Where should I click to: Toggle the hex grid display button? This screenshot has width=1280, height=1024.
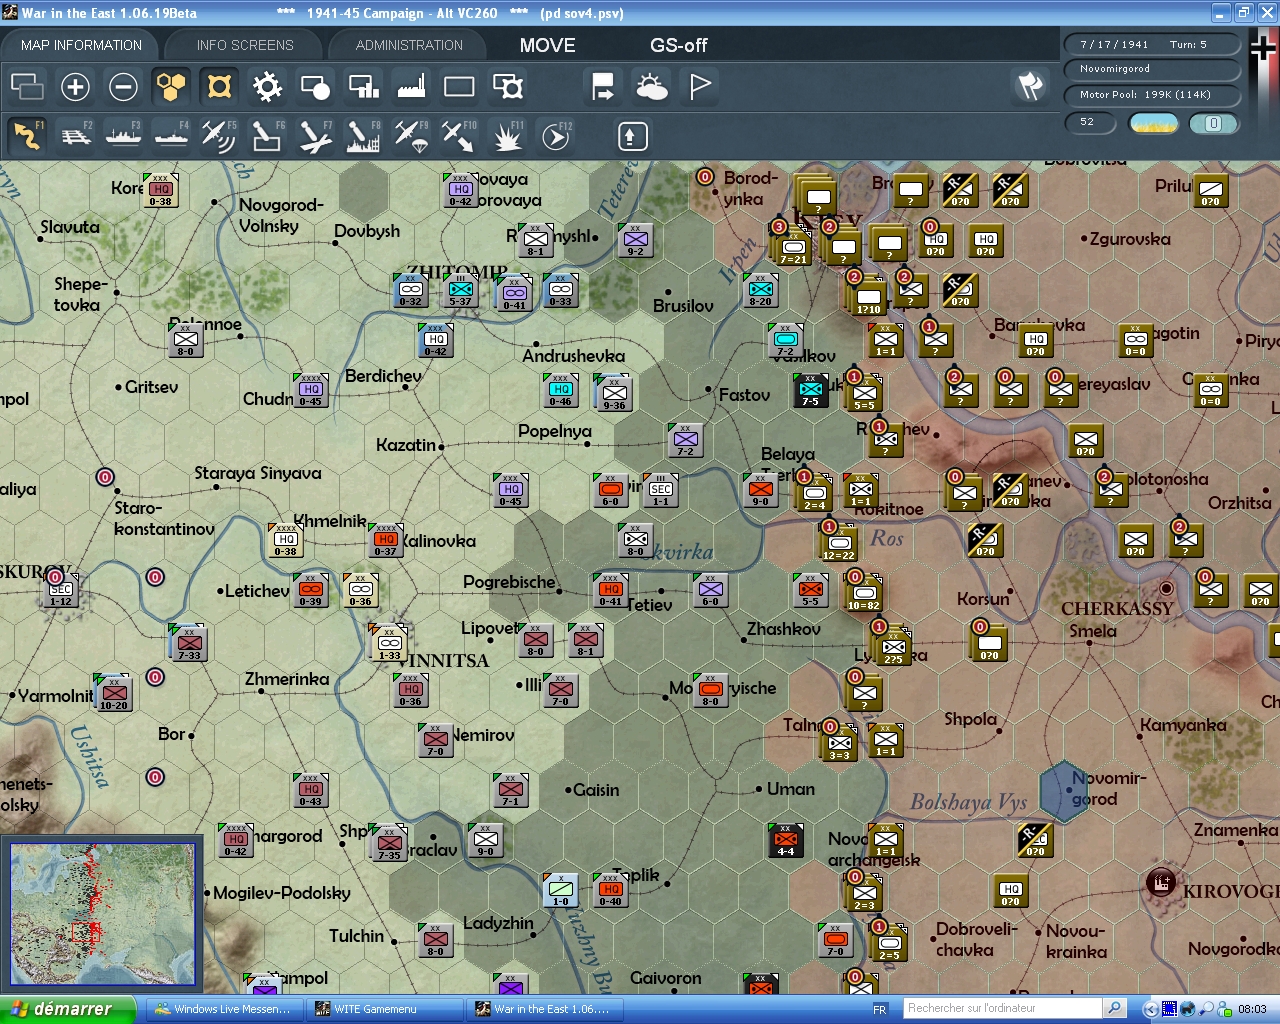pyautogui.click(x=171, y=87)
